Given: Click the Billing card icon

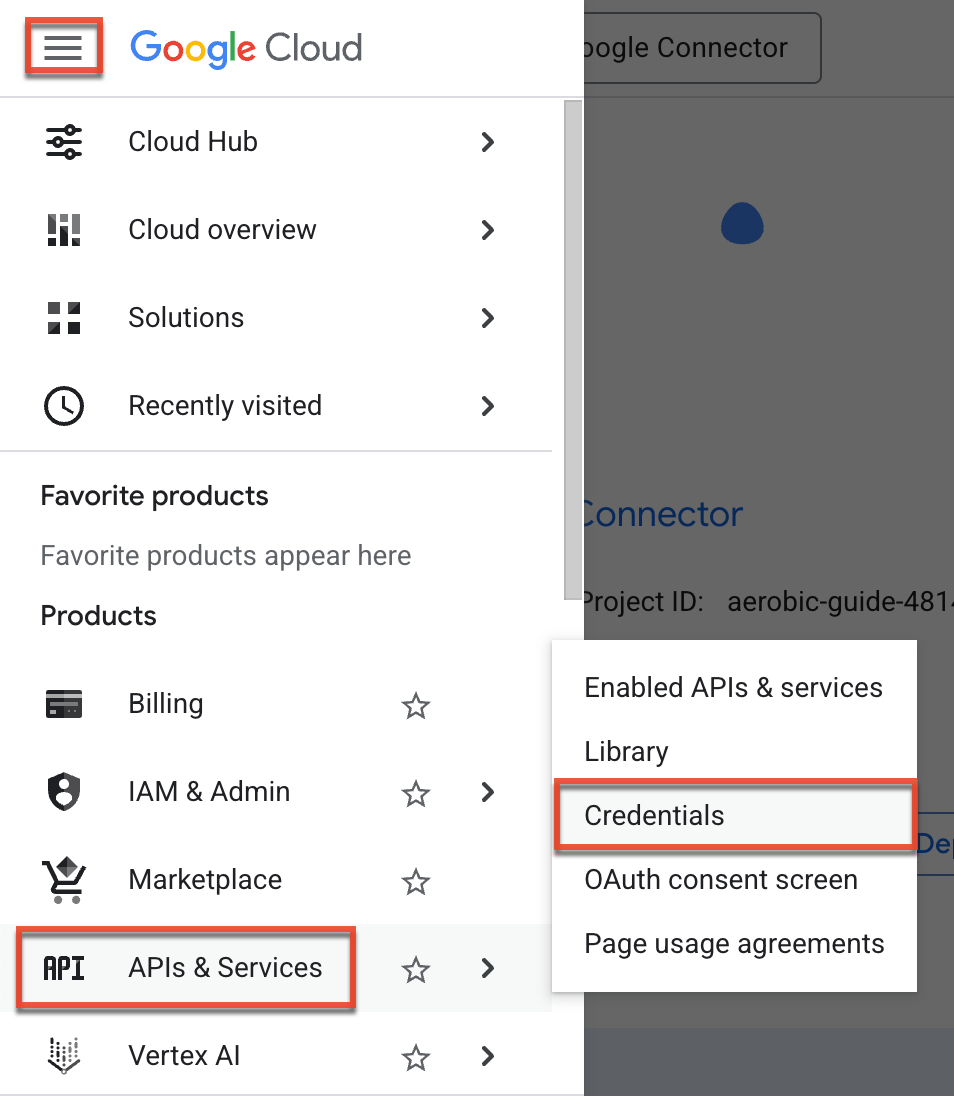Looking at the screenshot, I should pos(64,704).
